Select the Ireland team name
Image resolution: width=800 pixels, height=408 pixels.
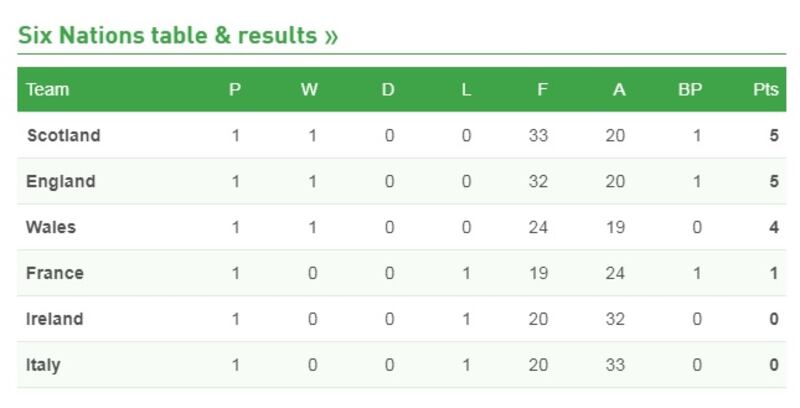tap(55, 320)
